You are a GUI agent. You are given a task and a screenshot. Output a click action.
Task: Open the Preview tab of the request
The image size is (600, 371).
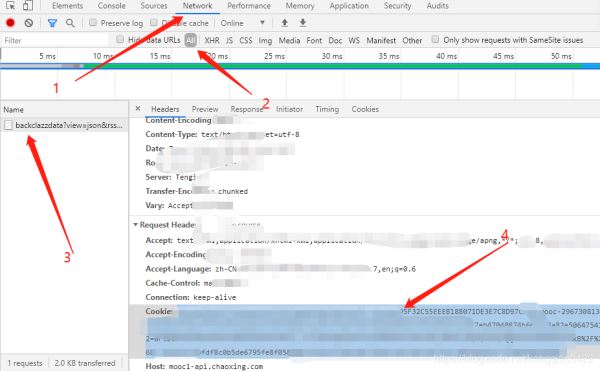point(205,109)
